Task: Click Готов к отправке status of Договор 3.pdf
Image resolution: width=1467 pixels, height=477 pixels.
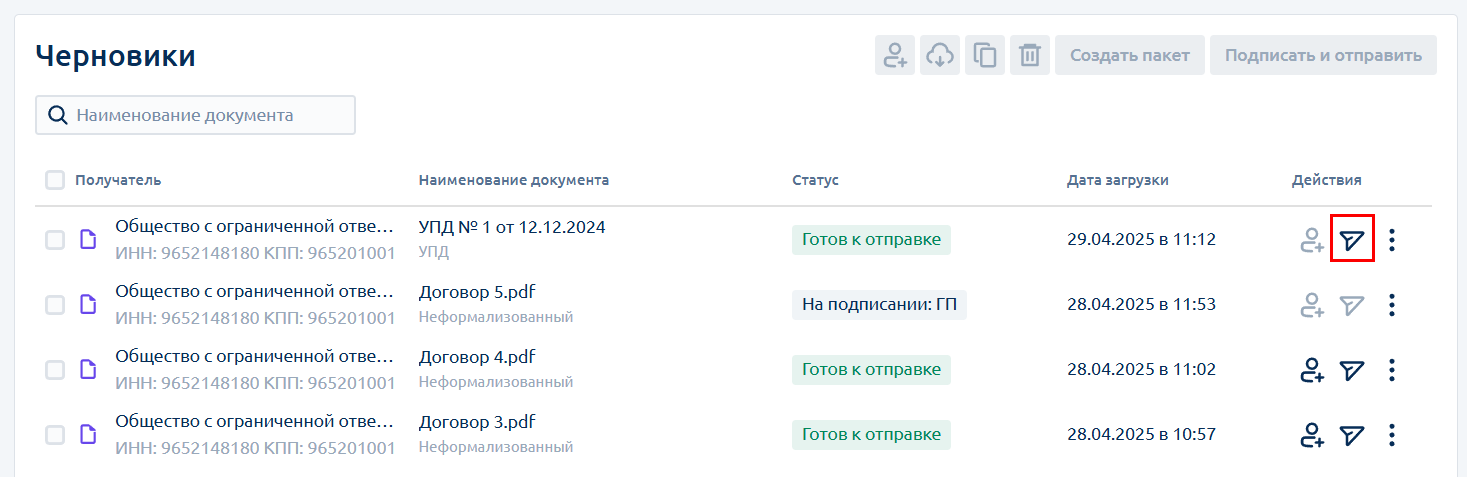Action: (871, 435)
